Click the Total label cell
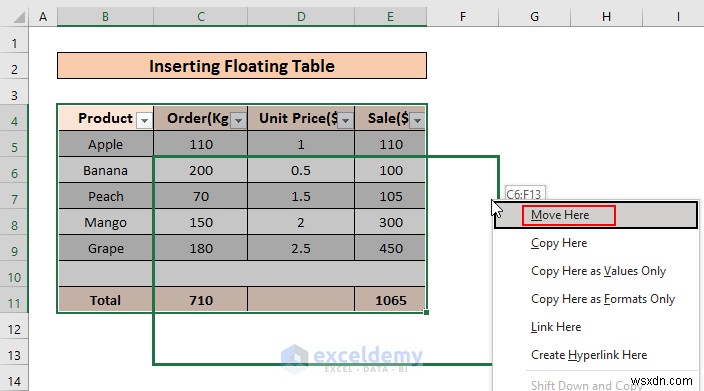 pos(106,300)
